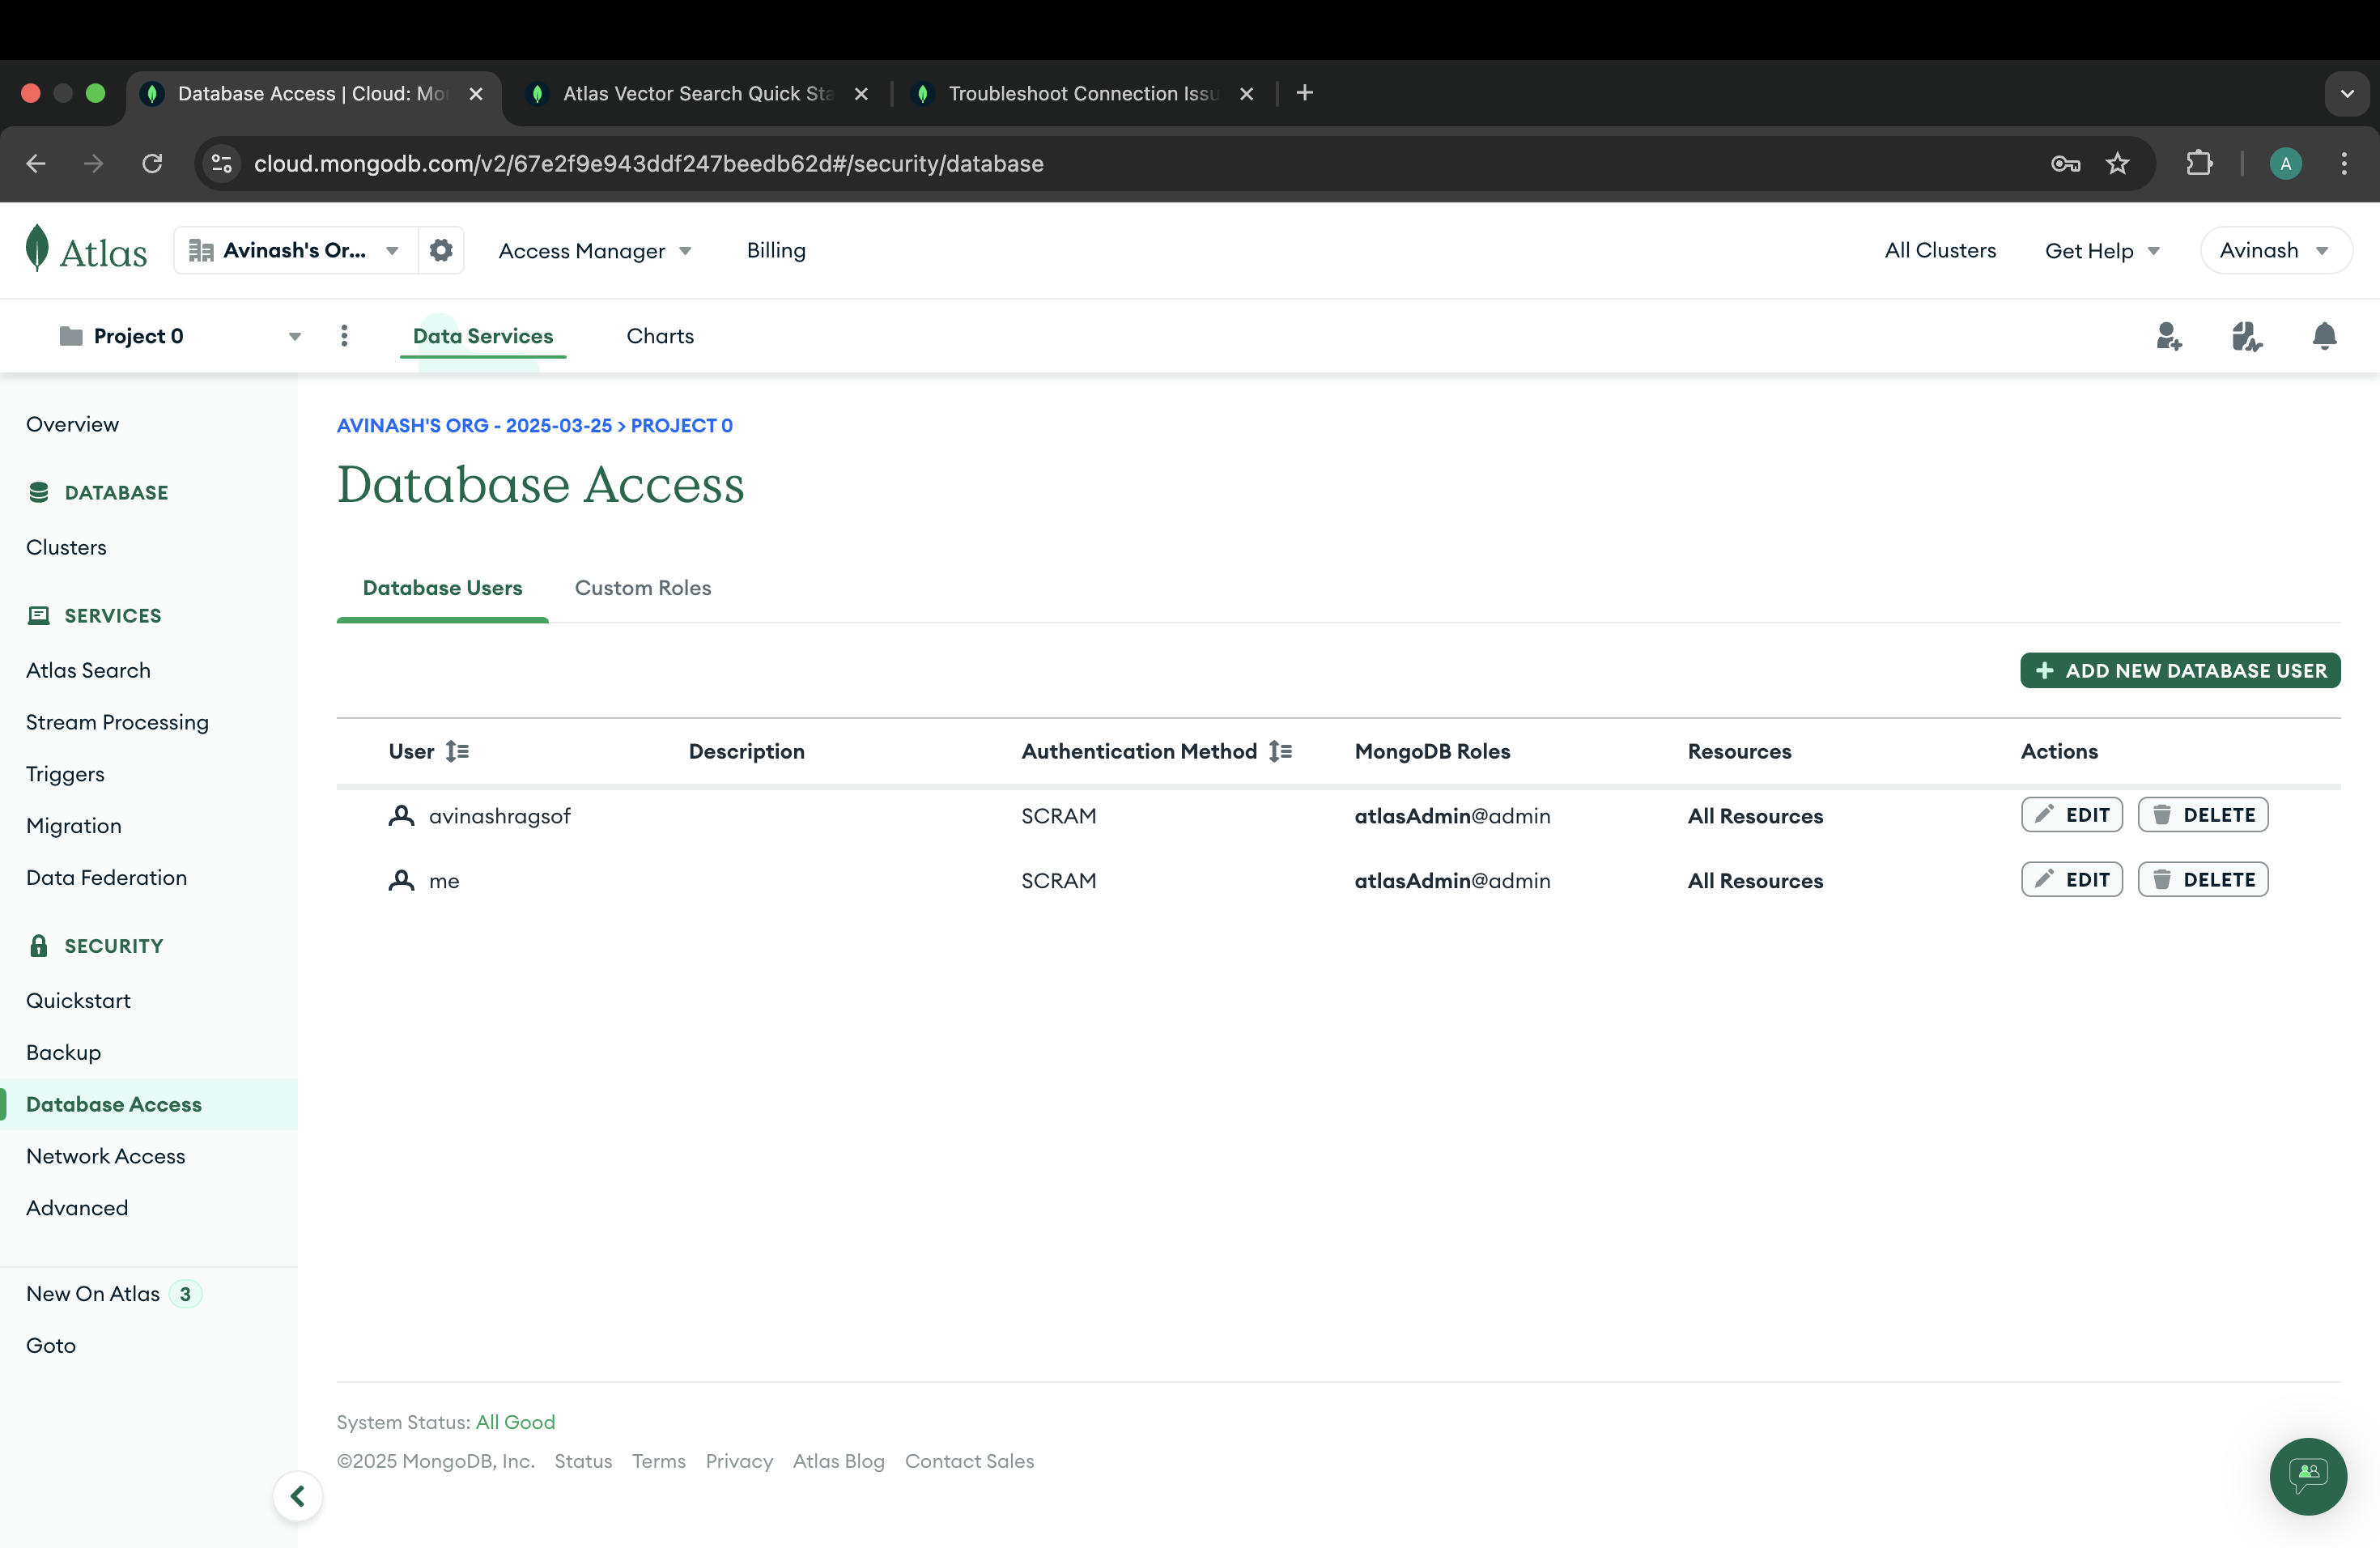
Task: Delete the avinashragsof database user
Action: [2202, 815]
